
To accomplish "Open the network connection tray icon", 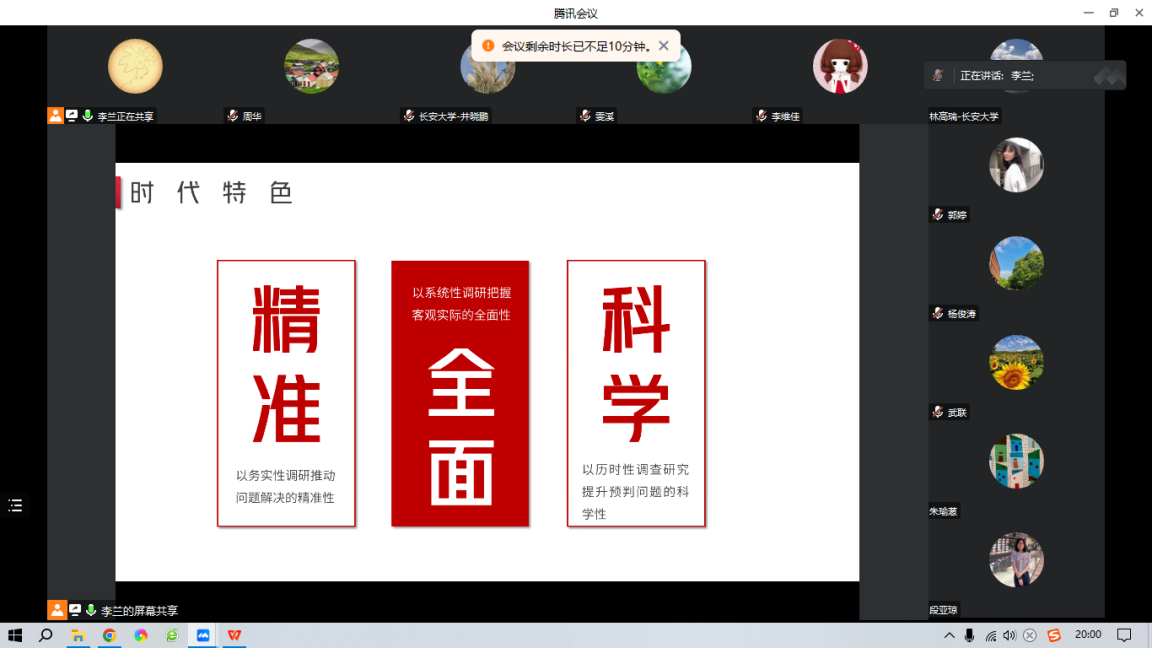I will [990, 635].
